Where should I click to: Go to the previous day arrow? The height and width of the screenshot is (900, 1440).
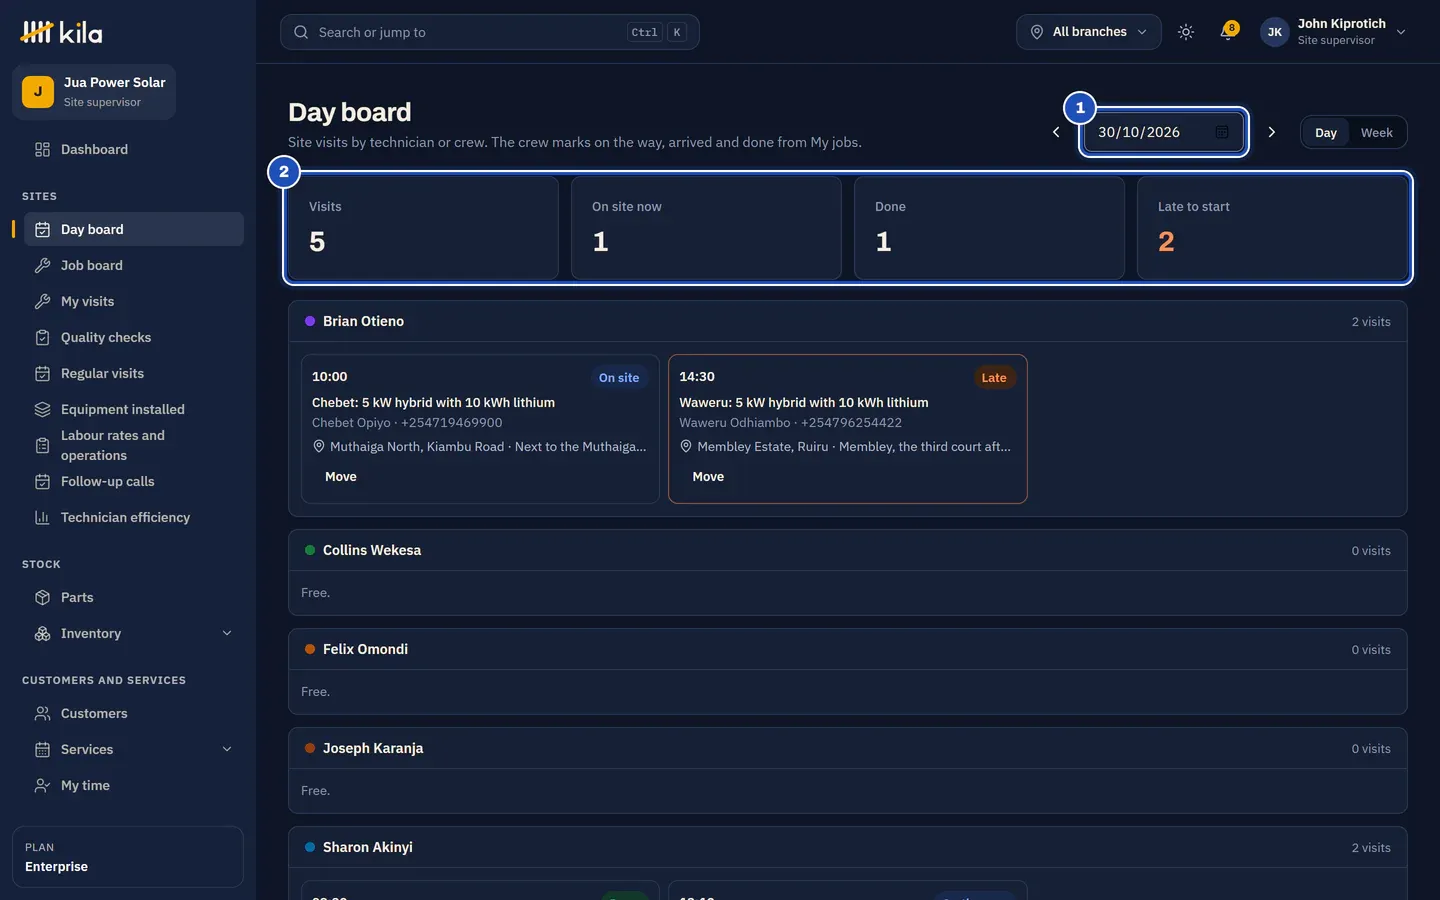click(1056, 132)
